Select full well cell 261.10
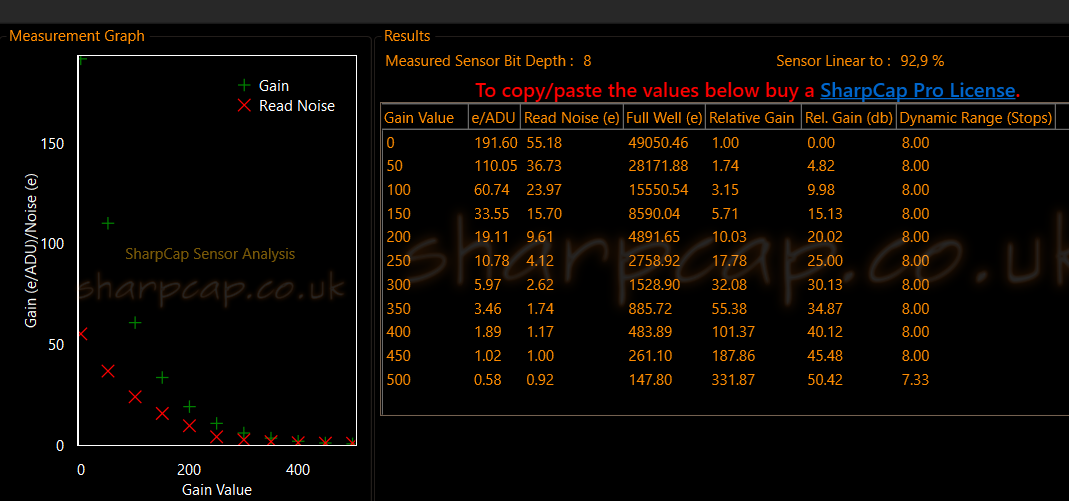 650,356
